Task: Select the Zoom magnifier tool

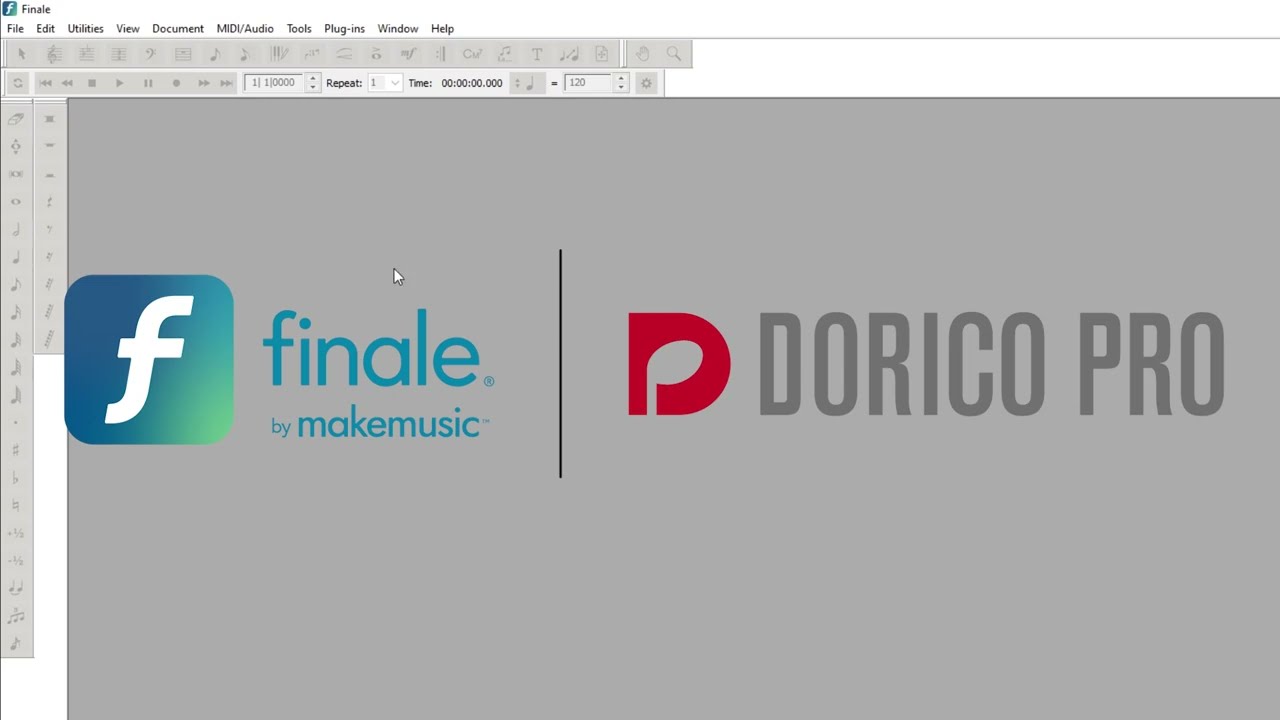Action: (673, 54)
